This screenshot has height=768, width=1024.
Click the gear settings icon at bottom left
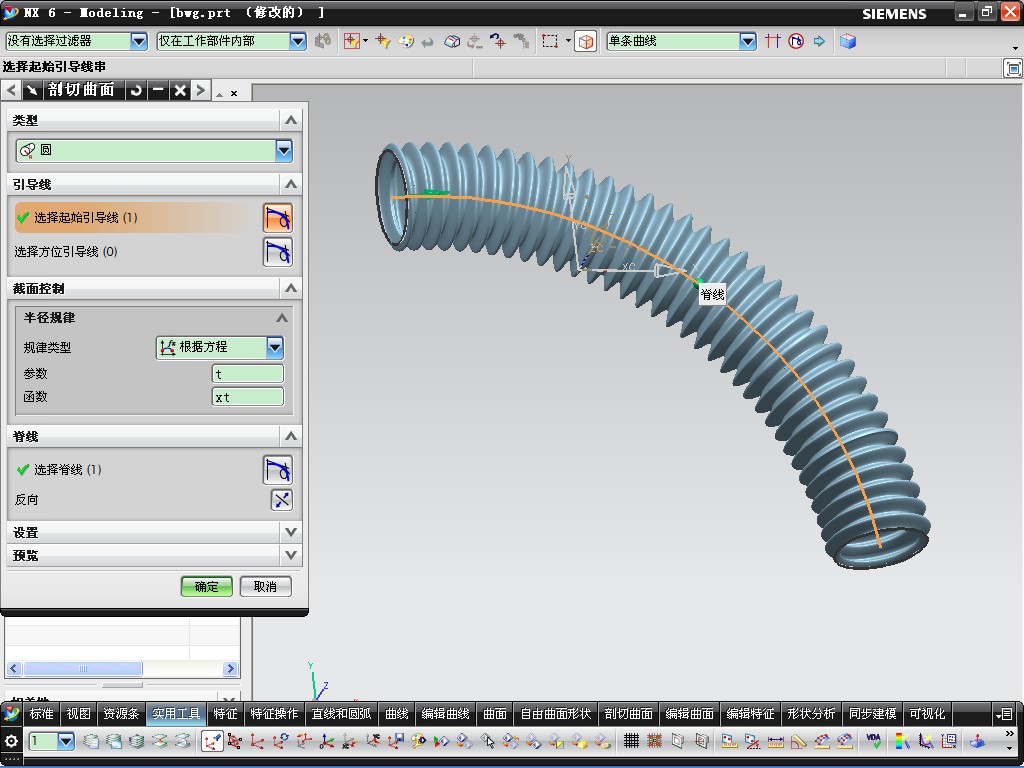[x=11, y=741]
